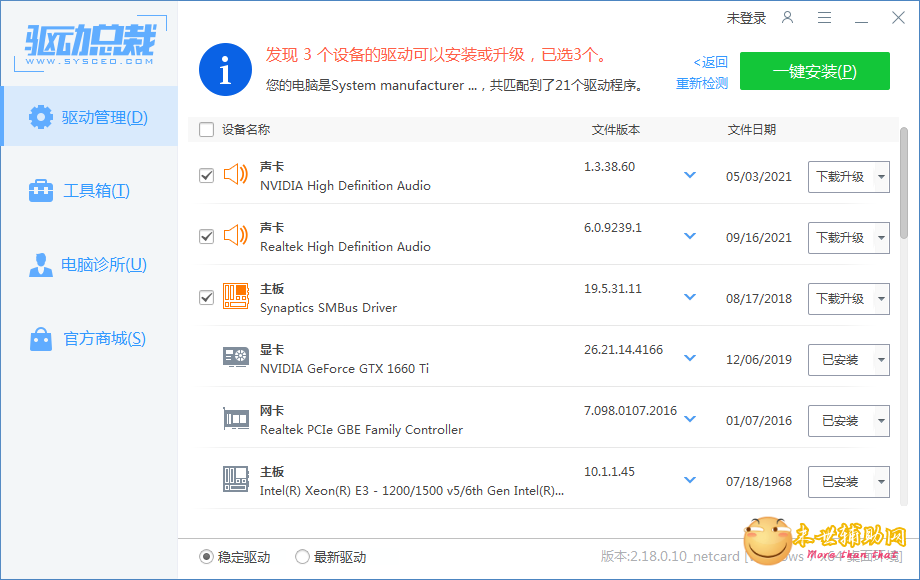
Task: Click the 未登录 login text
Action: 746,18
